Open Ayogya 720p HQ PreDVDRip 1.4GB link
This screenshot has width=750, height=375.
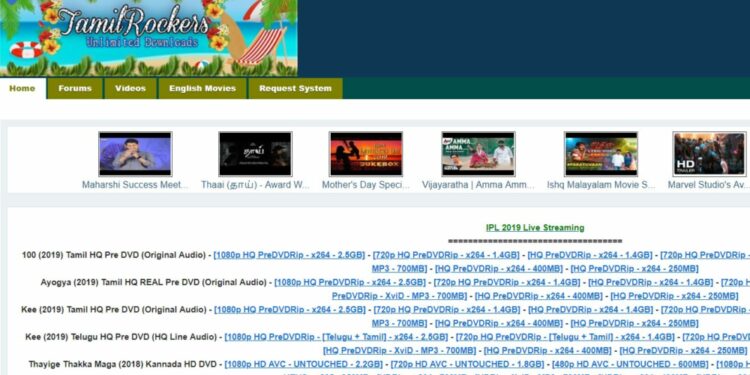(x=507, y=283)
